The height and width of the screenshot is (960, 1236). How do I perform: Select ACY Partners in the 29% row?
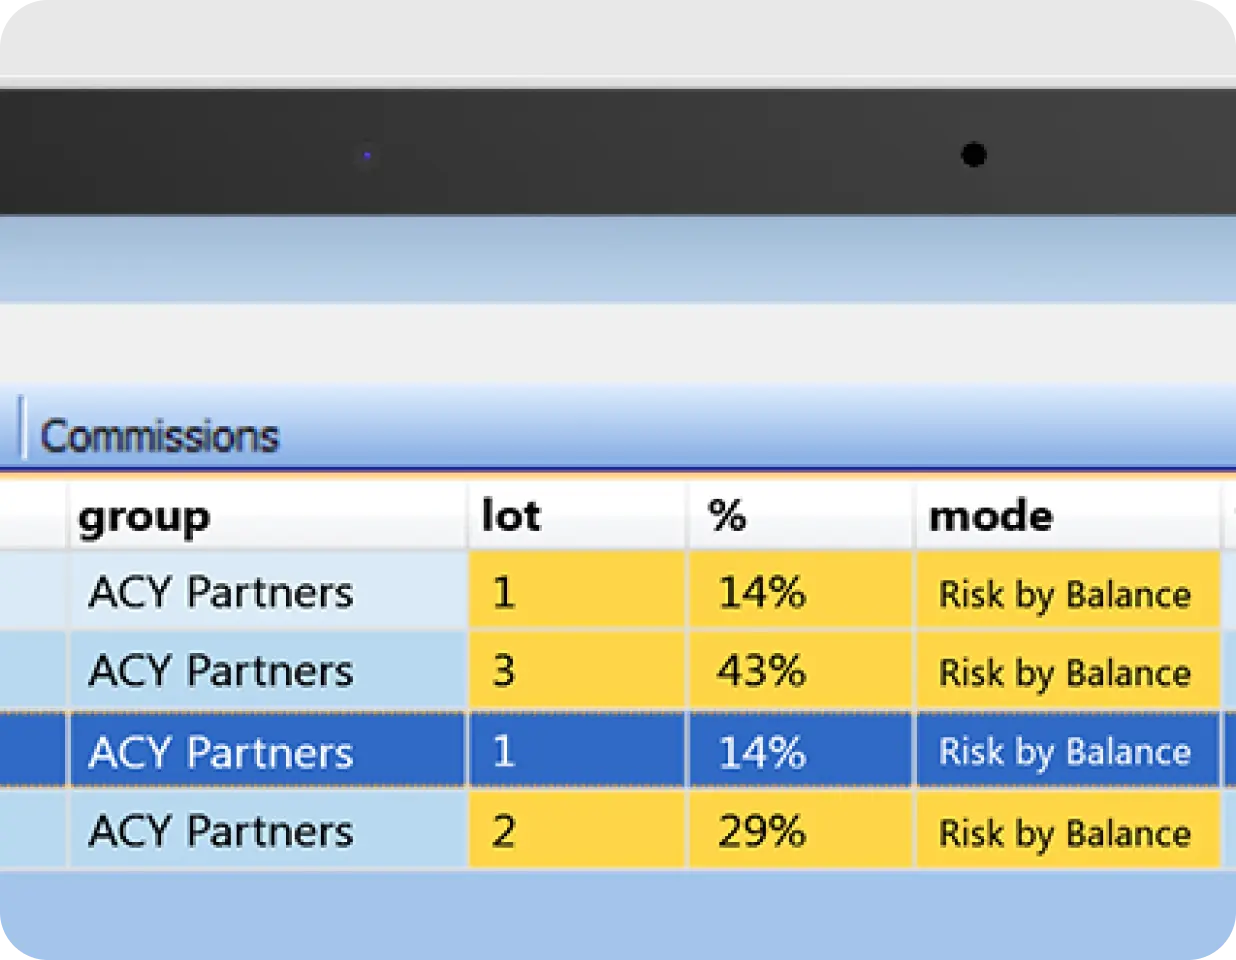[221, 831]
